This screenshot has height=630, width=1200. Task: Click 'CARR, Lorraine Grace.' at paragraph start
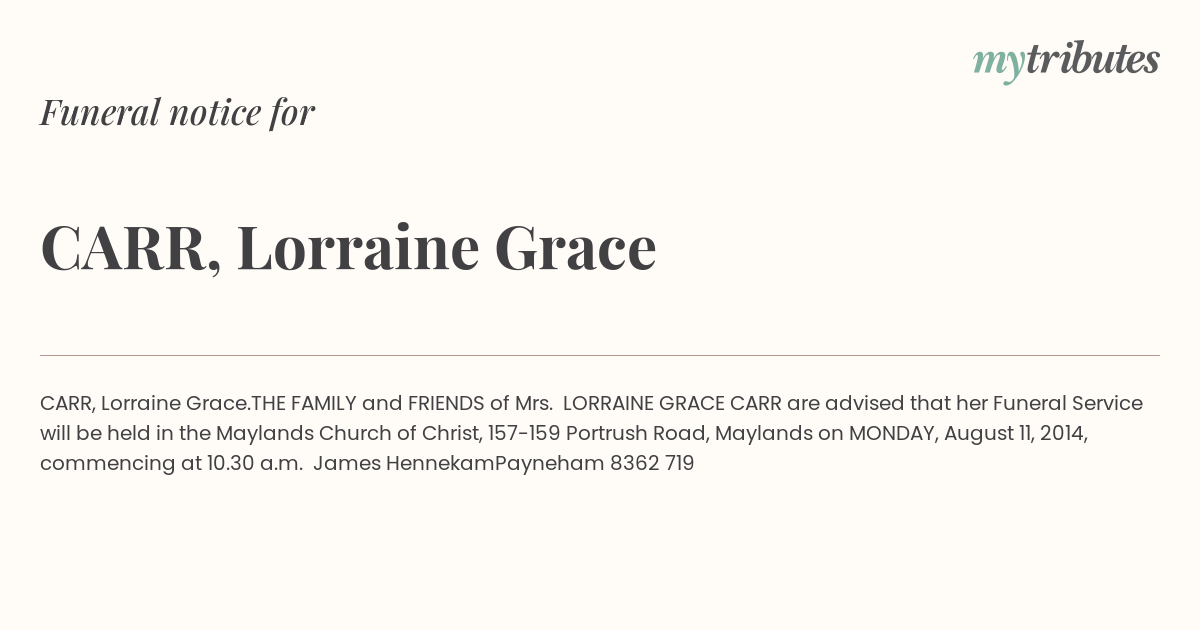click(145, 404)
